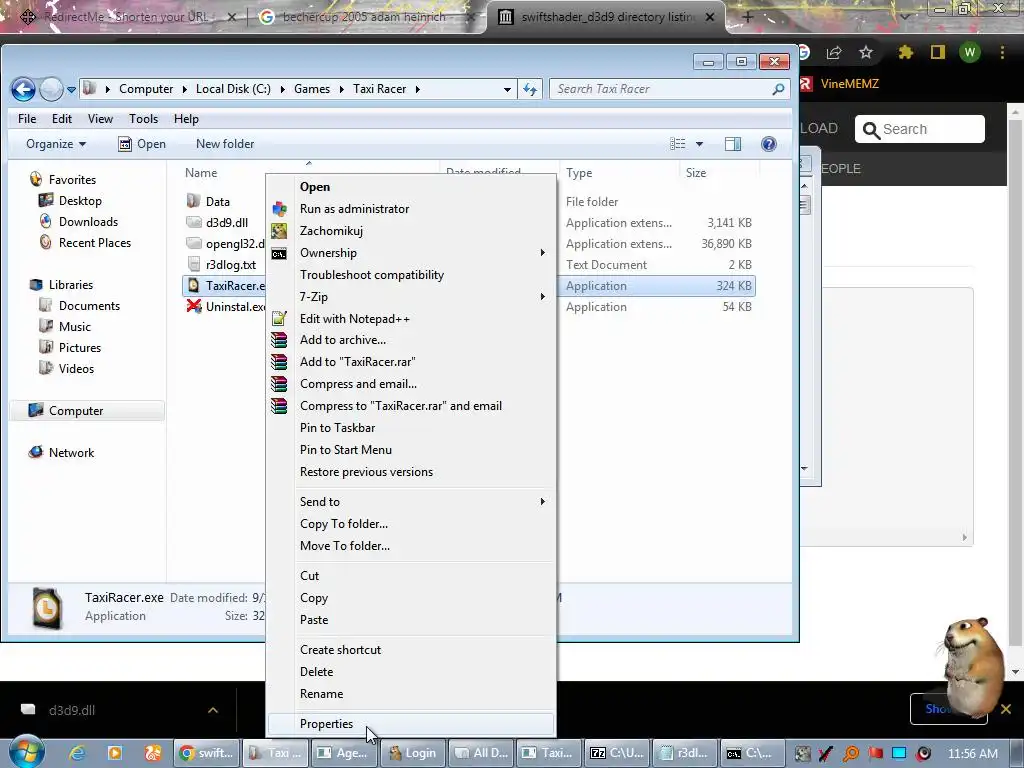Open the Chrome profile avatar W
The height and width of the screenshot is (768, 1024).
[970, 52]
